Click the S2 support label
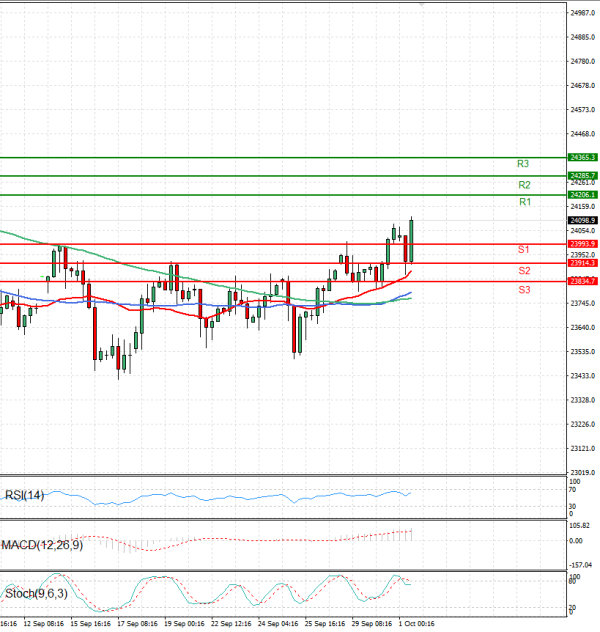This screenshot has height=632, width=600. 524,271
